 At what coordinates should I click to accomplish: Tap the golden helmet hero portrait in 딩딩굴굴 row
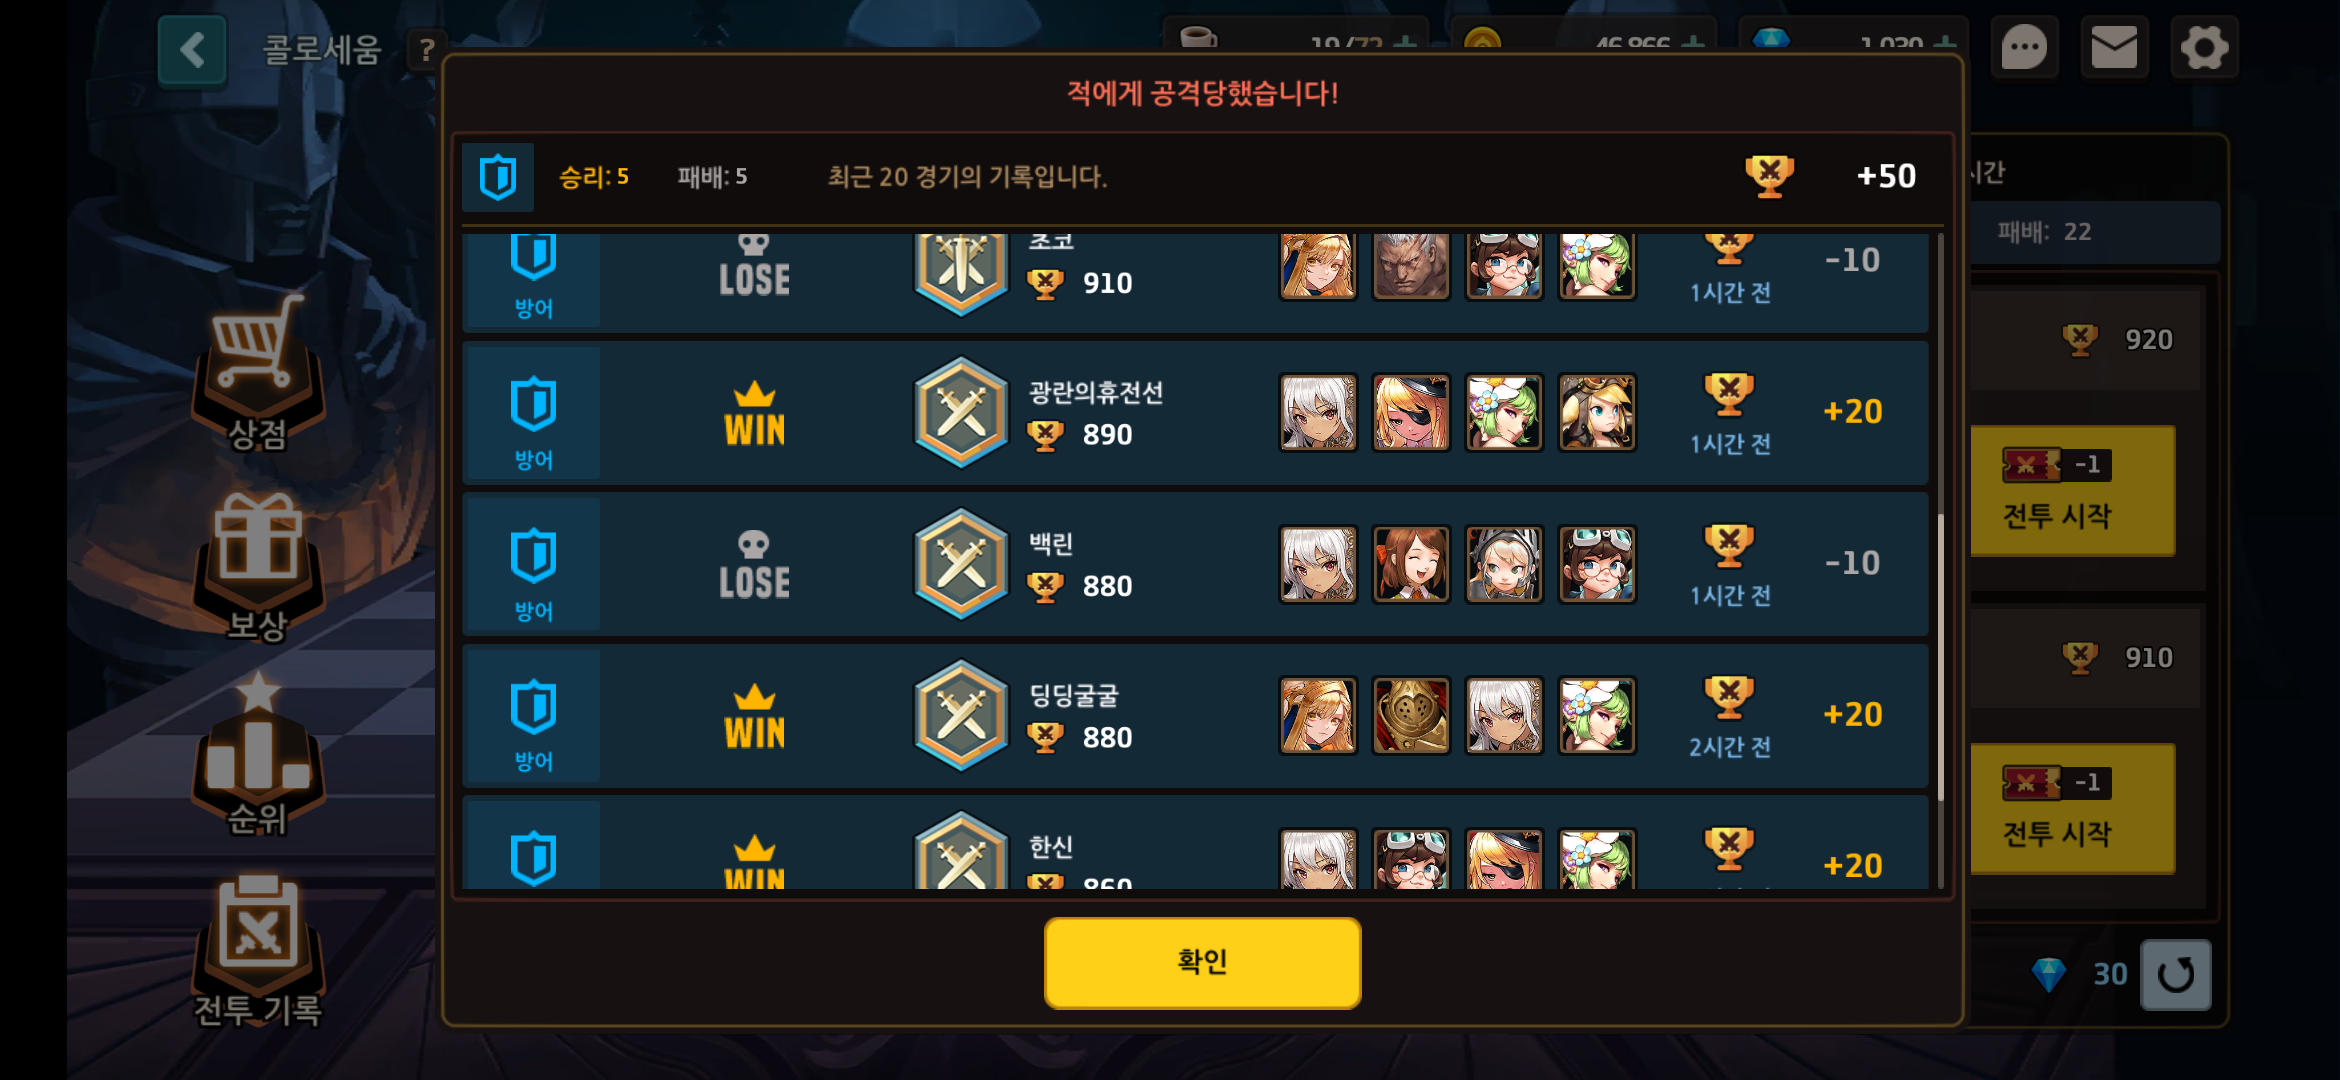pos(1411,716)
